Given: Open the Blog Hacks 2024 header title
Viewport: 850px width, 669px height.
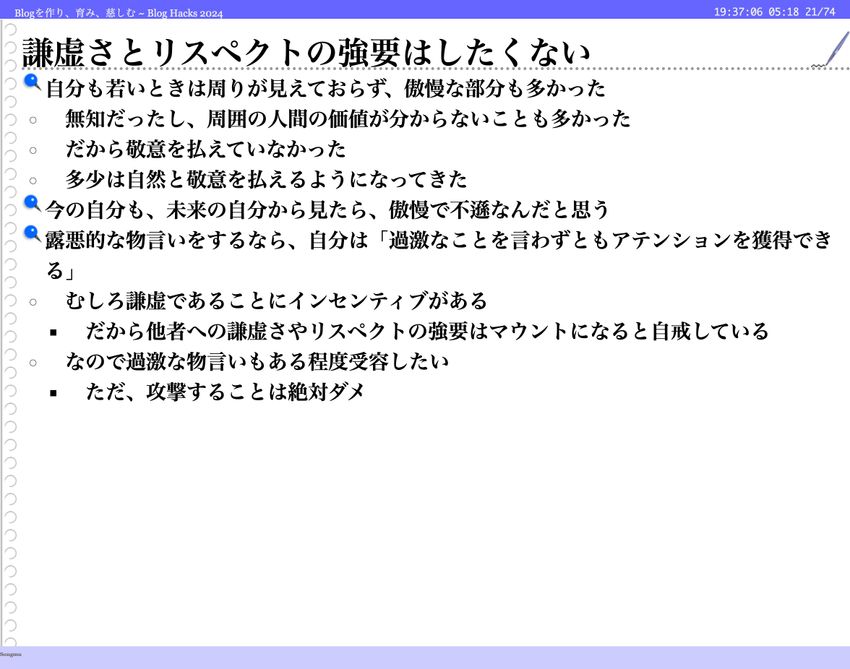Looking at the screenshot, I should 119,12.
